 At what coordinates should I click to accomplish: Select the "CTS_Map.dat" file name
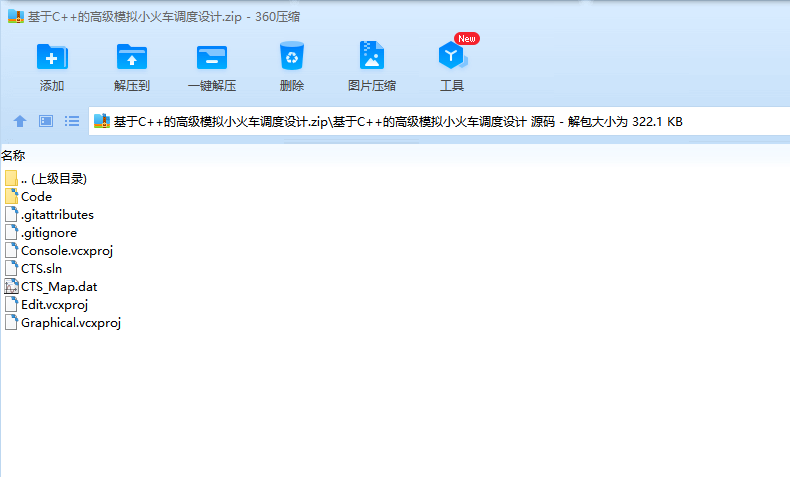[x=59, y=287]
